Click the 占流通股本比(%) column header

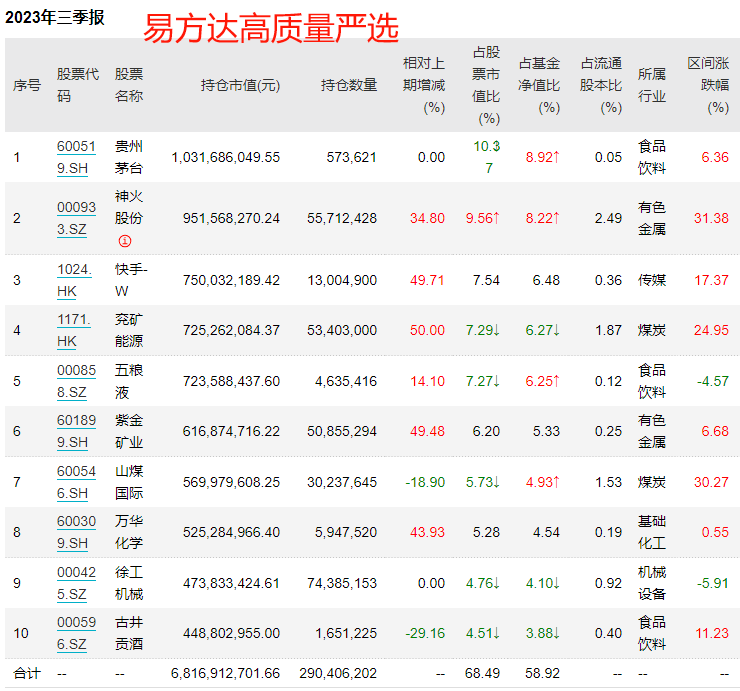(601, 85)
